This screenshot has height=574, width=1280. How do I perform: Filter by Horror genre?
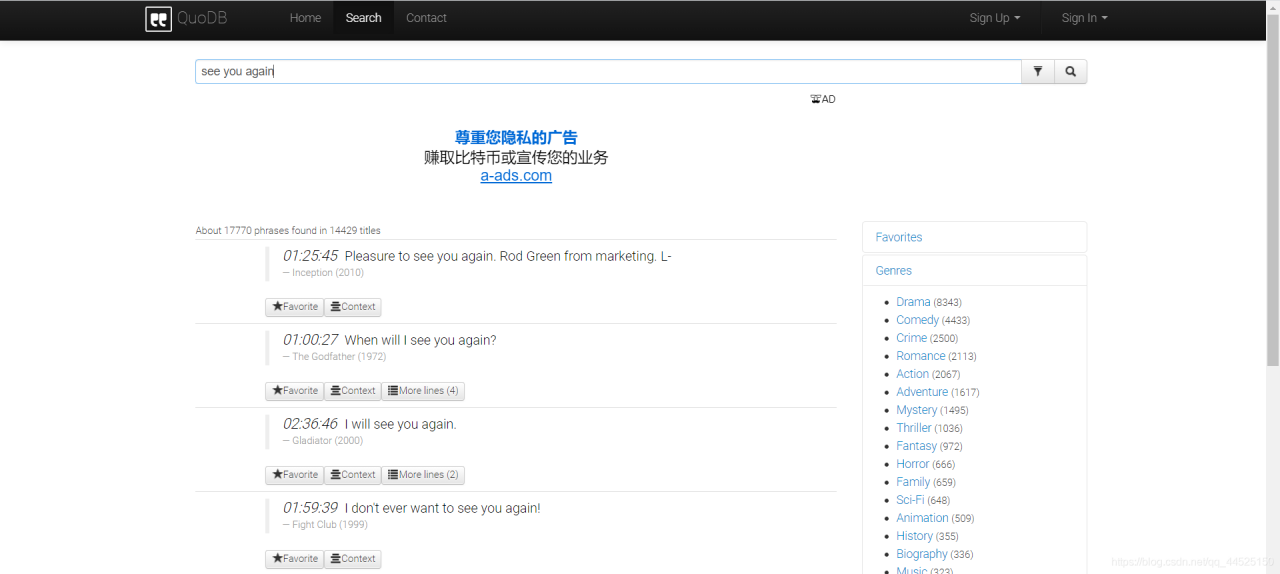coord(912,464)
